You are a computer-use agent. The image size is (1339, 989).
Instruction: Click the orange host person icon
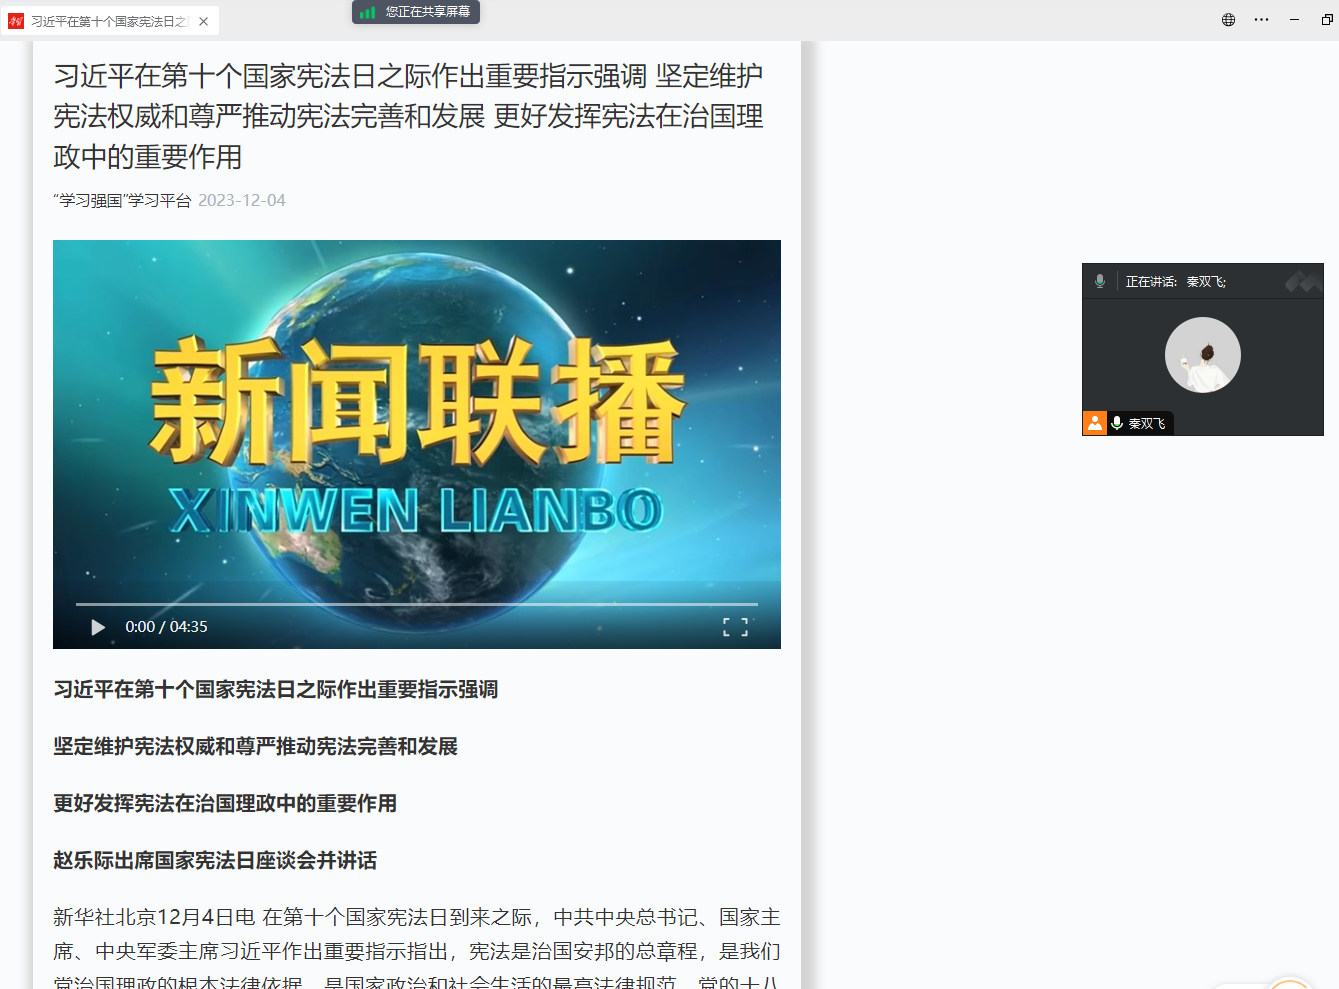click(x=1095, y=423)
